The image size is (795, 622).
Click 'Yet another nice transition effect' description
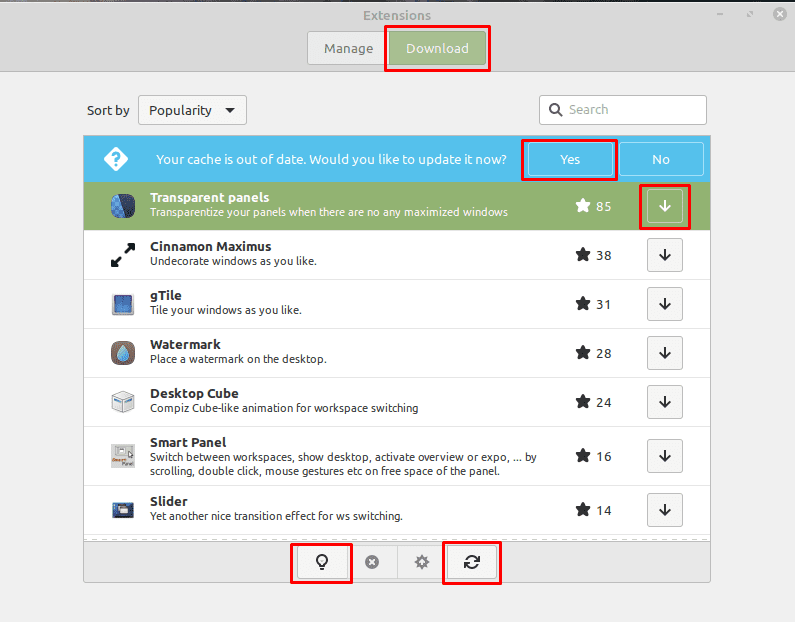click(x=276, y=516)
